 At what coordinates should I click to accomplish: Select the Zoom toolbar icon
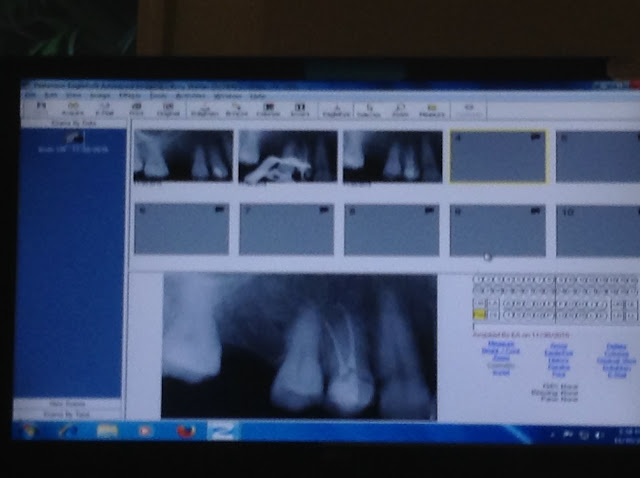[x=400, y=110]
